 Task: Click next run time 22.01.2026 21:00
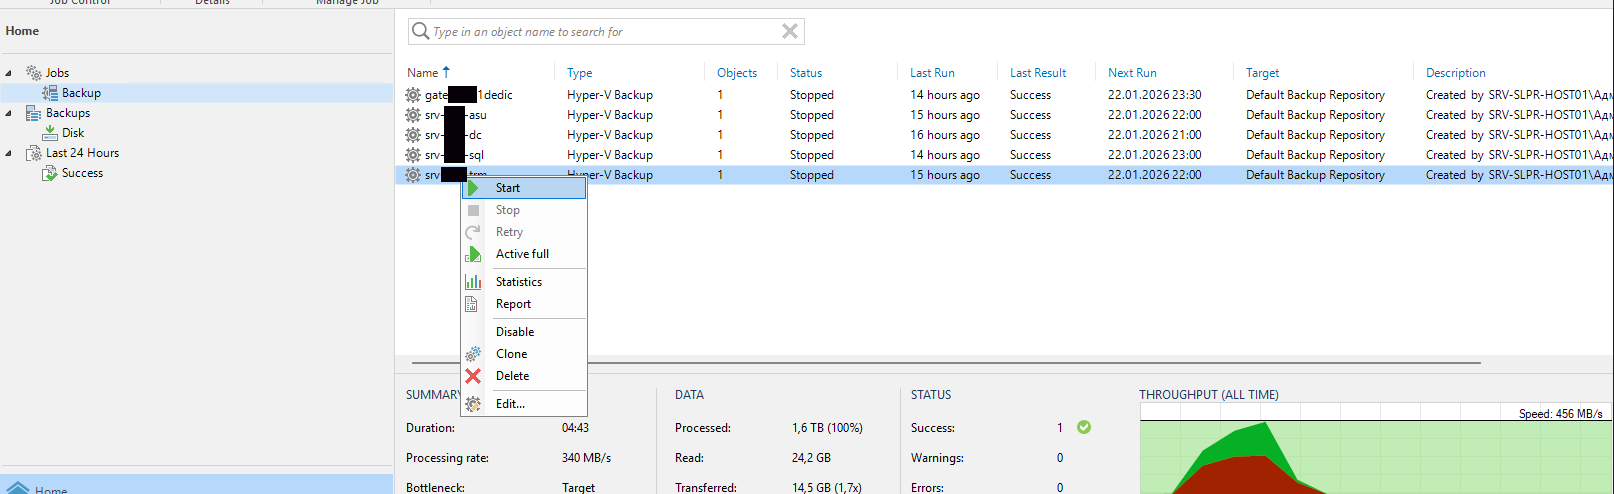pos(1154,135)
